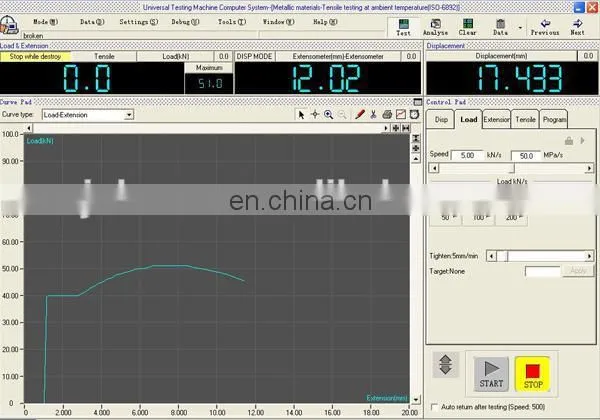The width and height of the screenshot is (600, 420).
Task: Zero the extensometer with 0.0 button
Action: pos(411,57)
